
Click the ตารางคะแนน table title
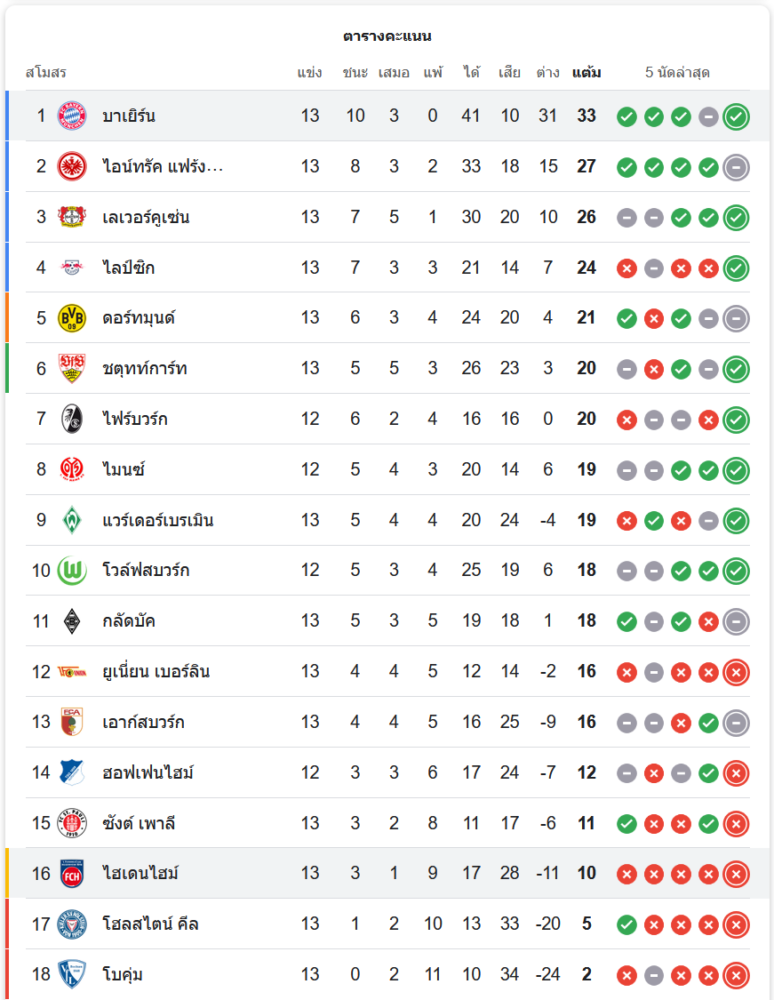(387, 36)
